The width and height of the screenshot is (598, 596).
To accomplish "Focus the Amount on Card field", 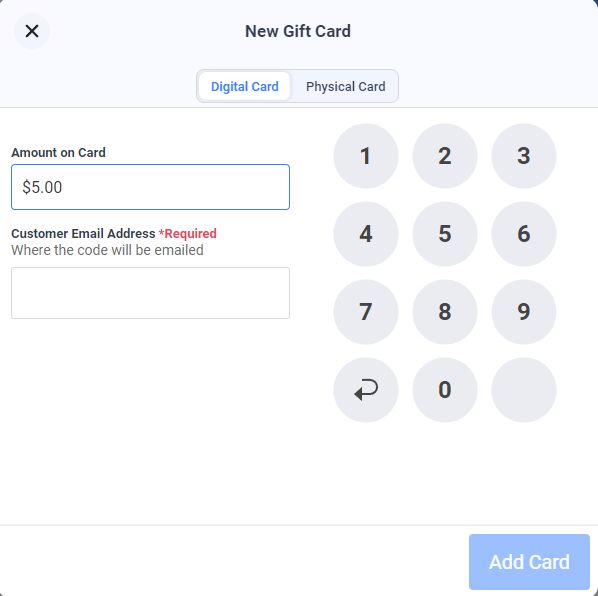I will pos(150,187).
